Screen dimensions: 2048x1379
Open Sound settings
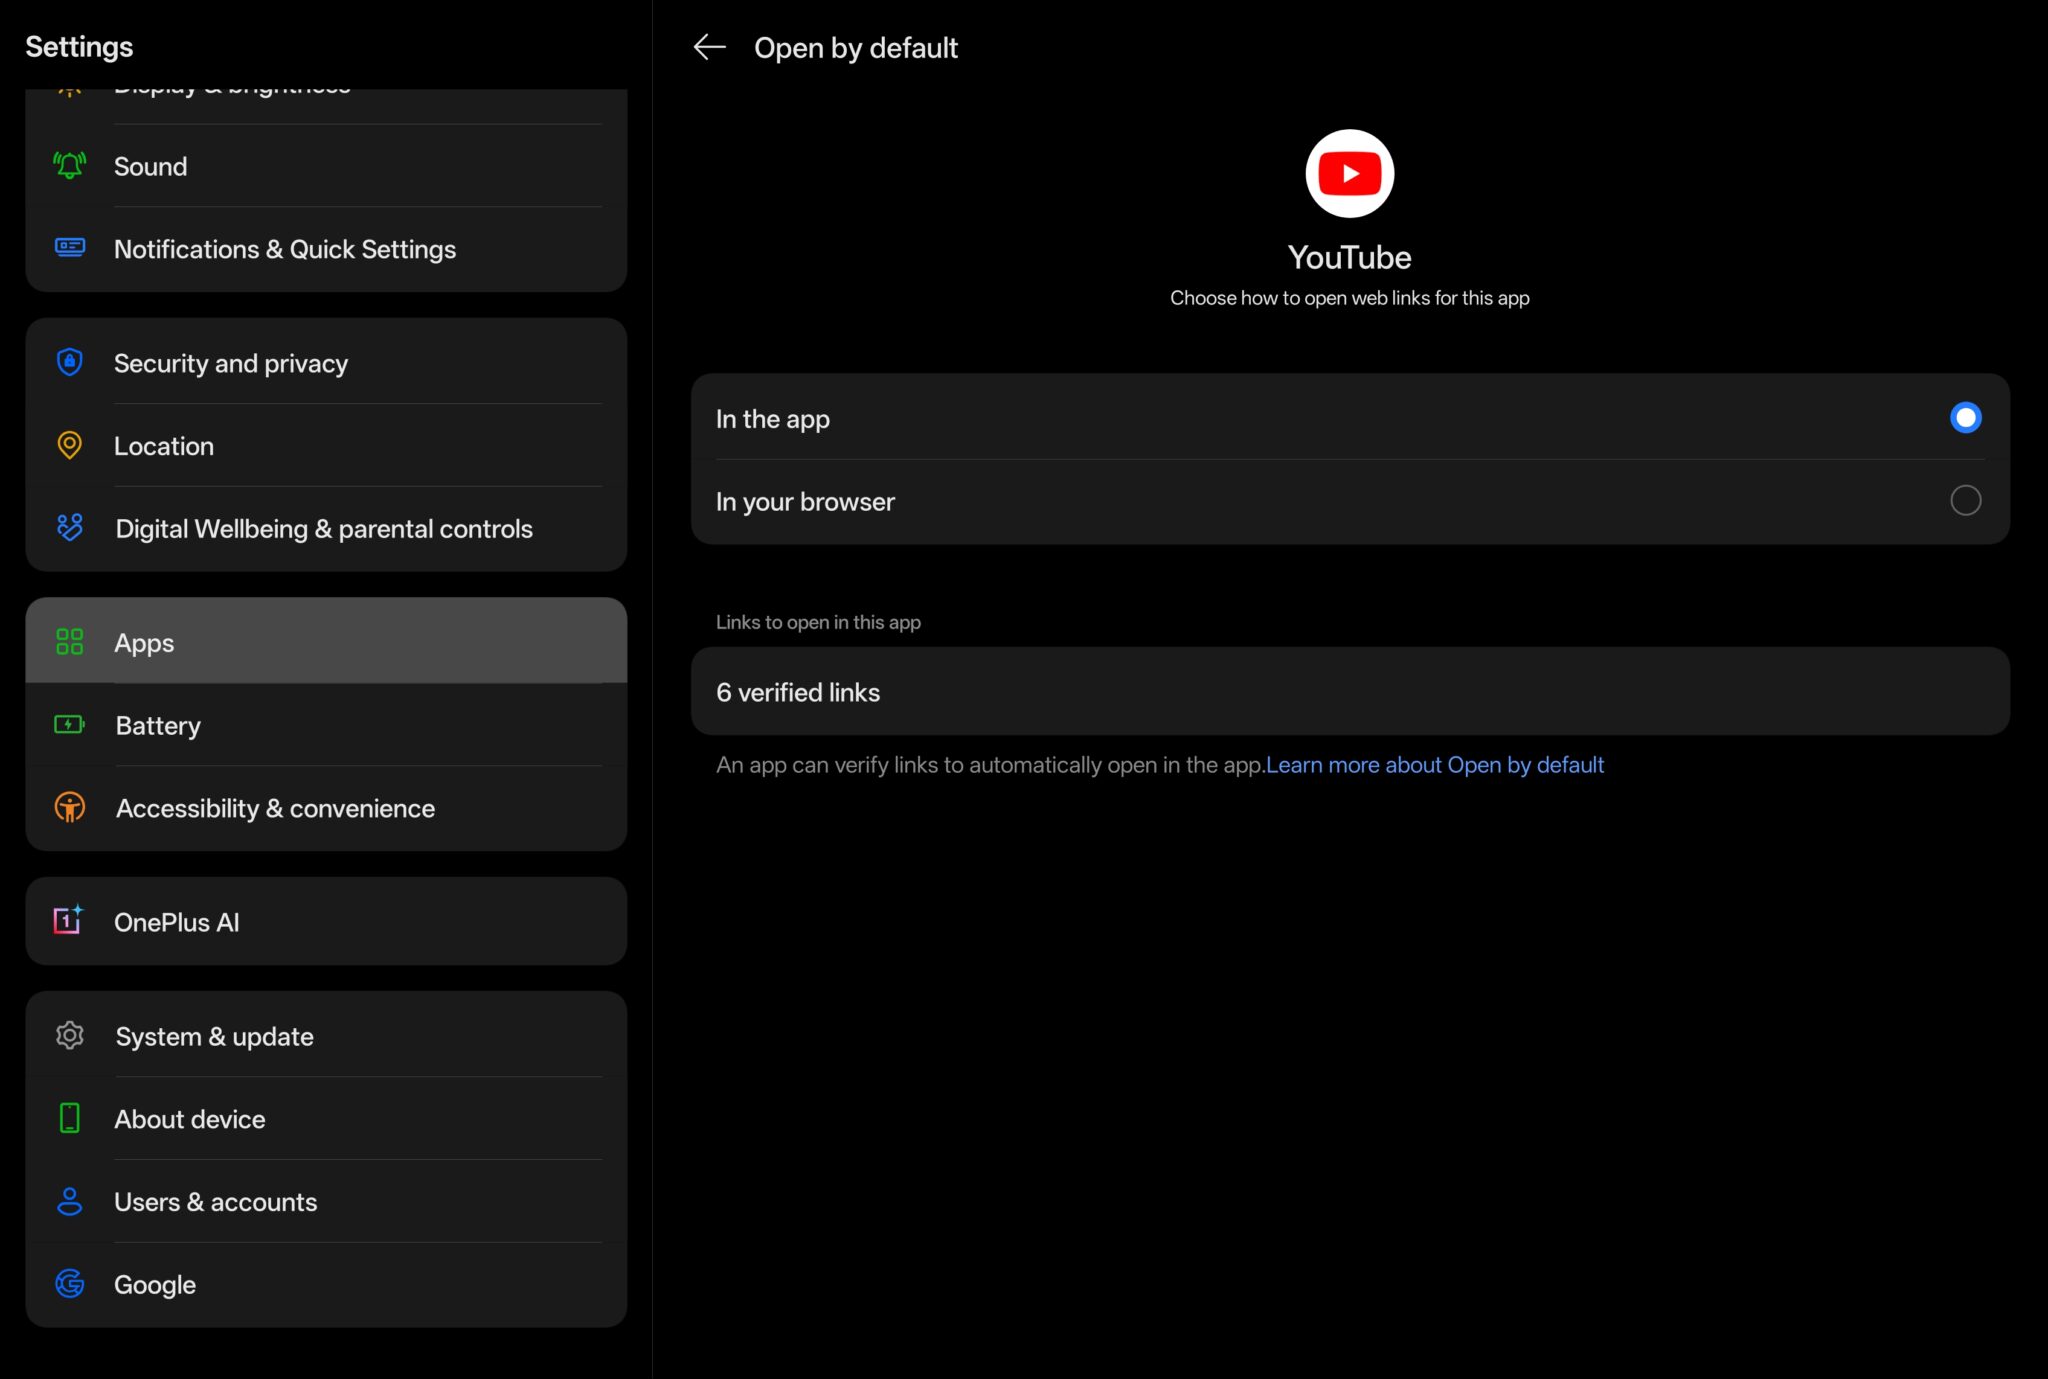(x=326, y=166)
